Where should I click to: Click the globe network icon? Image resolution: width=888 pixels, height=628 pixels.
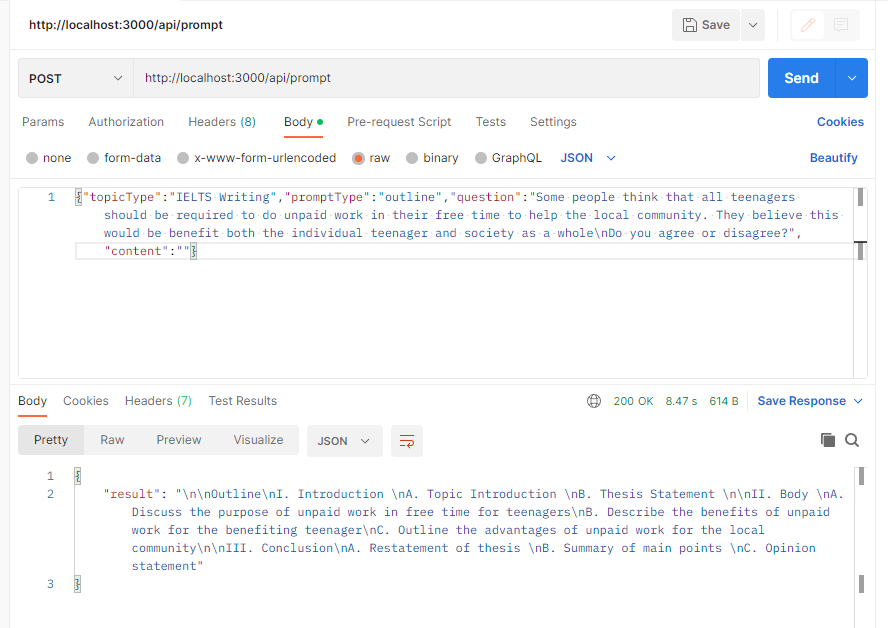coord(594,401)
